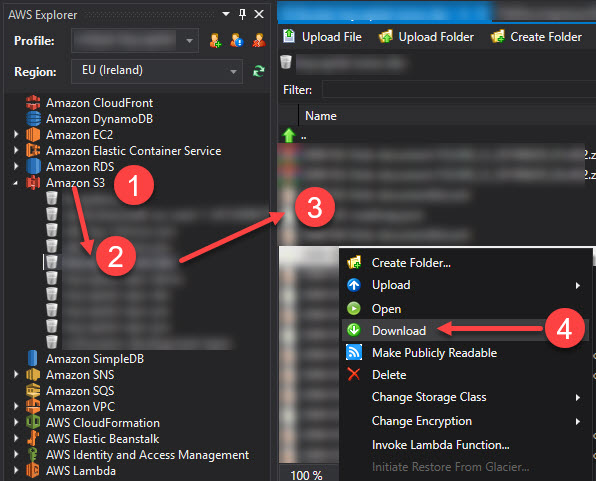The width and height of the screenshot is (596, 481).
Task: Go up to parent folder arrow
Action: pyautogui.click(x=288, y=135)
